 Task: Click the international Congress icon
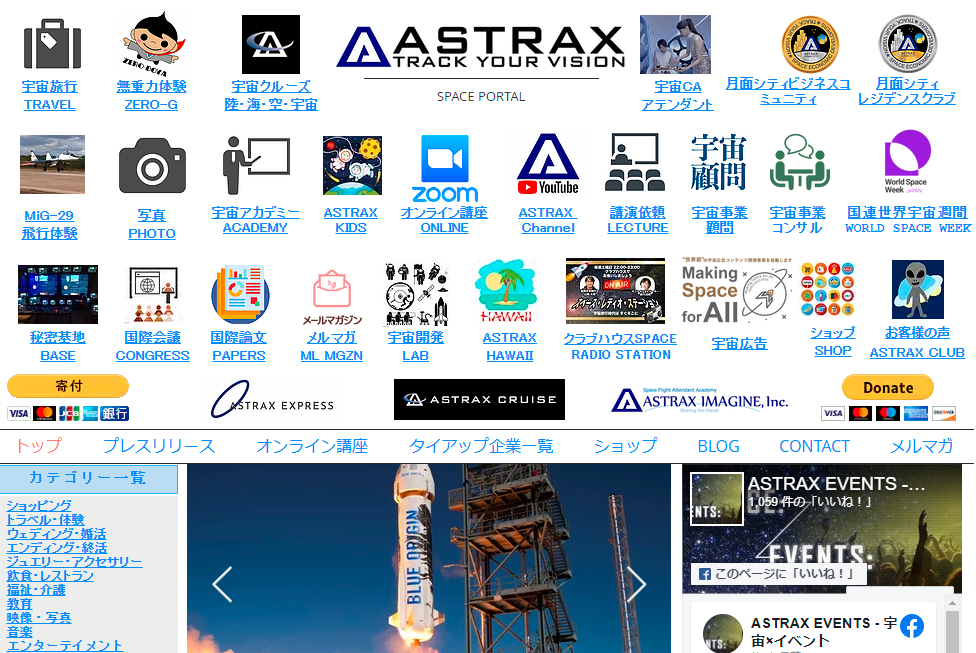pos(153,294)
